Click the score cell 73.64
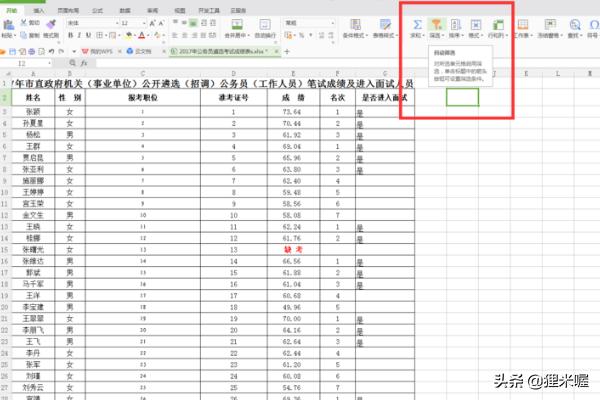 (x=293, y=112)
